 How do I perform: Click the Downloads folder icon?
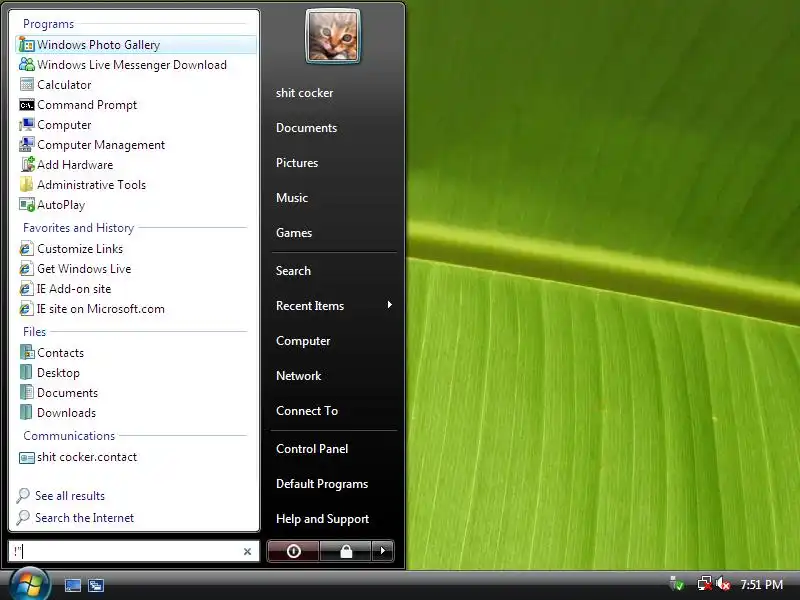[26, 412]
